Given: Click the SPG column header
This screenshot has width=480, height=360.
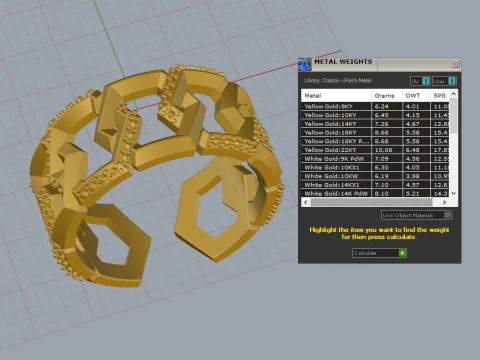Looking at the screenshot, I should point(440,96).
